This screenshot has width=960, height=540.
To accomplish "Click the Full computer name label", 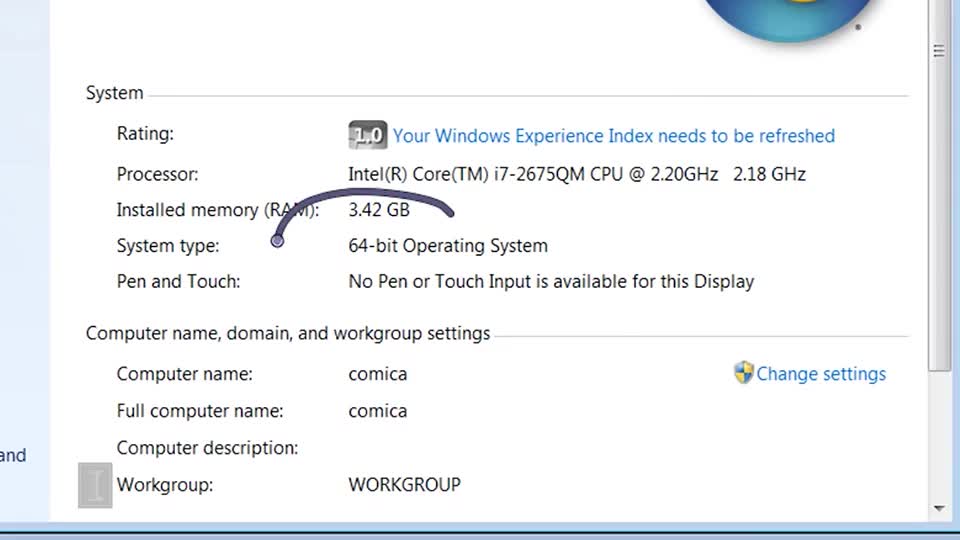I will 200,411.
